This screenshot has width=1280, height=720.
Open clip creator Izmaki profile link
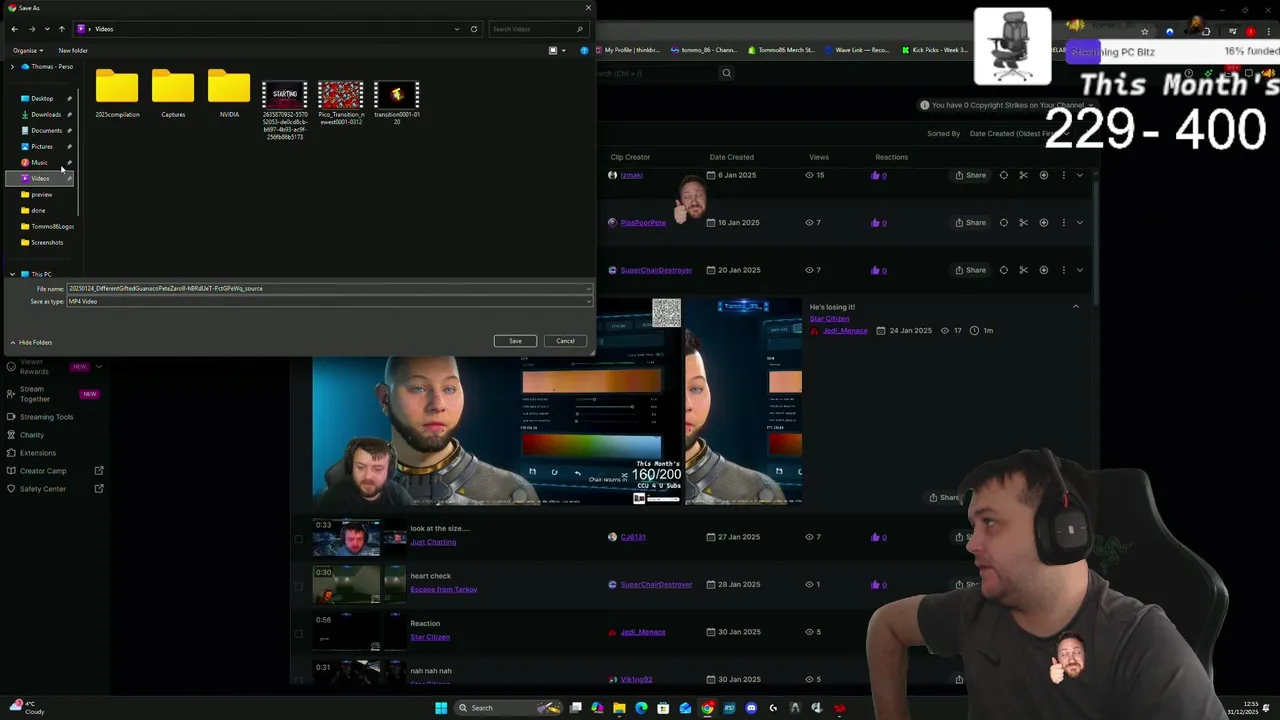(x=631, y=175)
